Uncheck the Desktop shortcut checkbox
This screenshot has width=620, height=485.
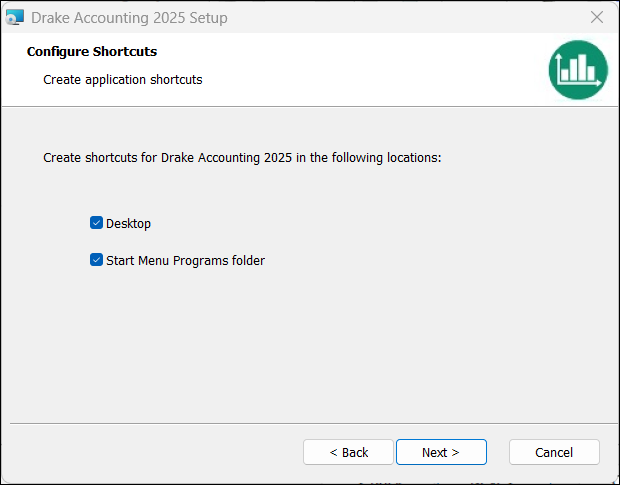(x=96, y=223)
